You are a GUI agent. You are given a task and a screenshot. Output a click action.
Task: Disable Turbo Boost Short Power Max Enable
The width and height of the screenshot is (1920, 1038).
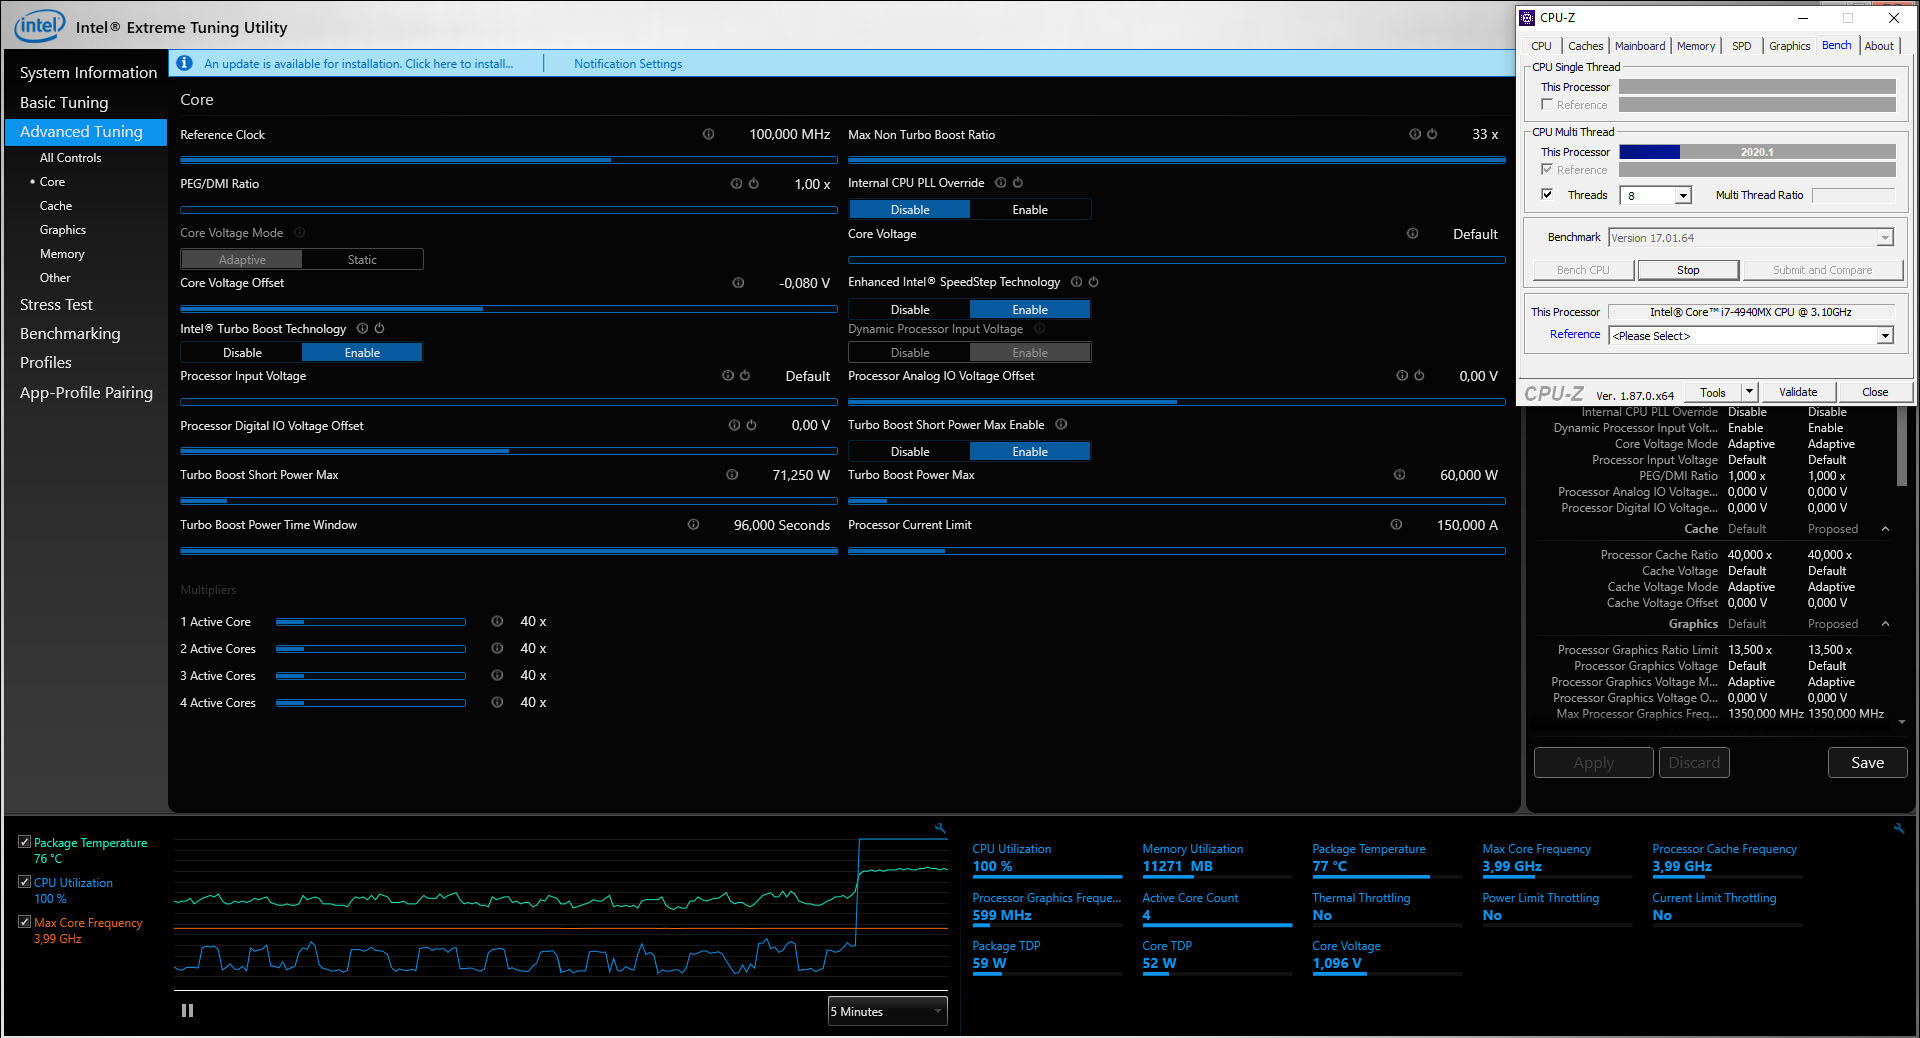(910, 452)
